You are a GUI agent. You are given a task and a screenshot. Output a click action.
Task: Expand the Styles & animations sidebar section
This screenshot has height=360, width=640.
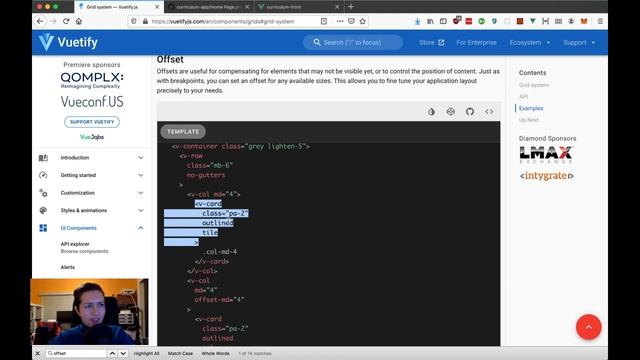(91, 210)
